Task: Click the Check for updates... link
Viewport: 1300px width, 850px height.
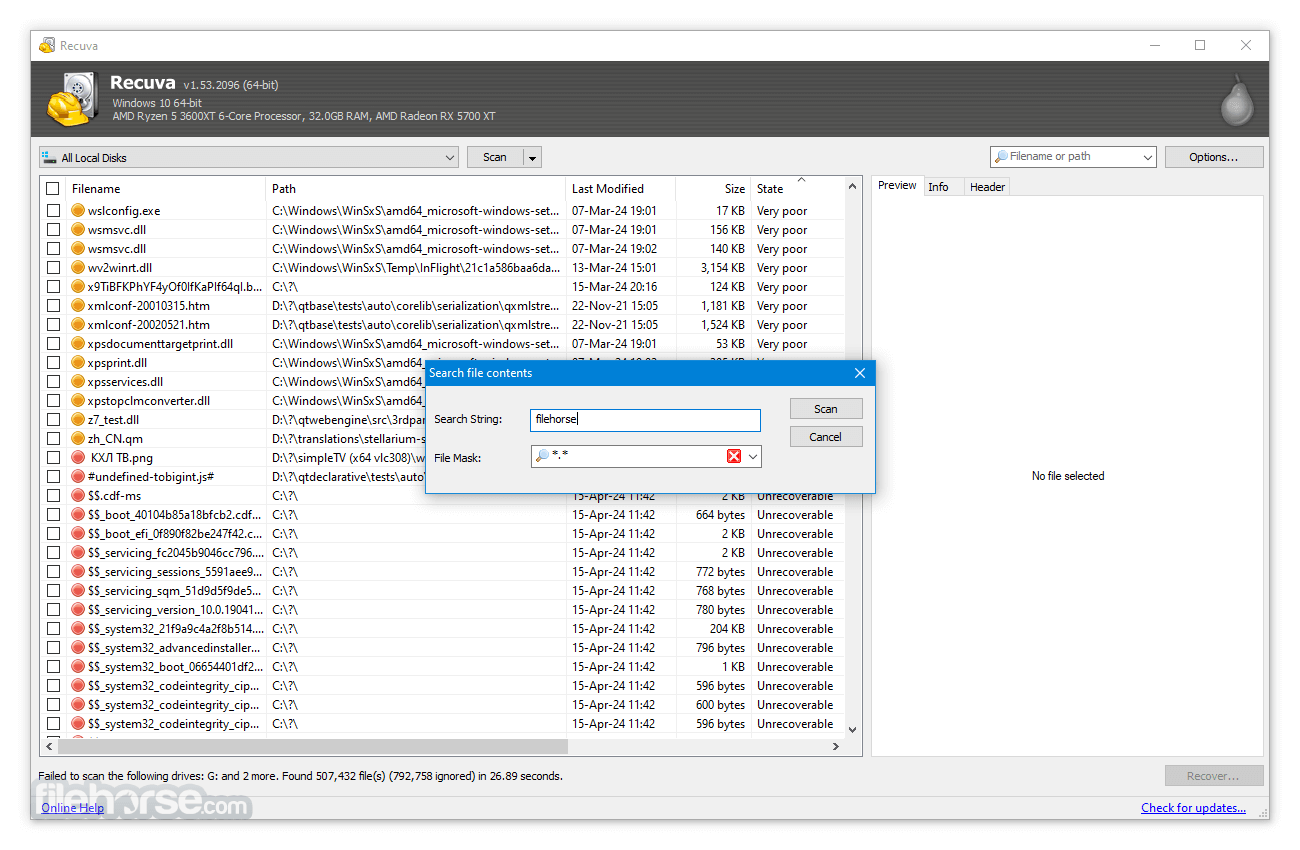Action: 1194,808
